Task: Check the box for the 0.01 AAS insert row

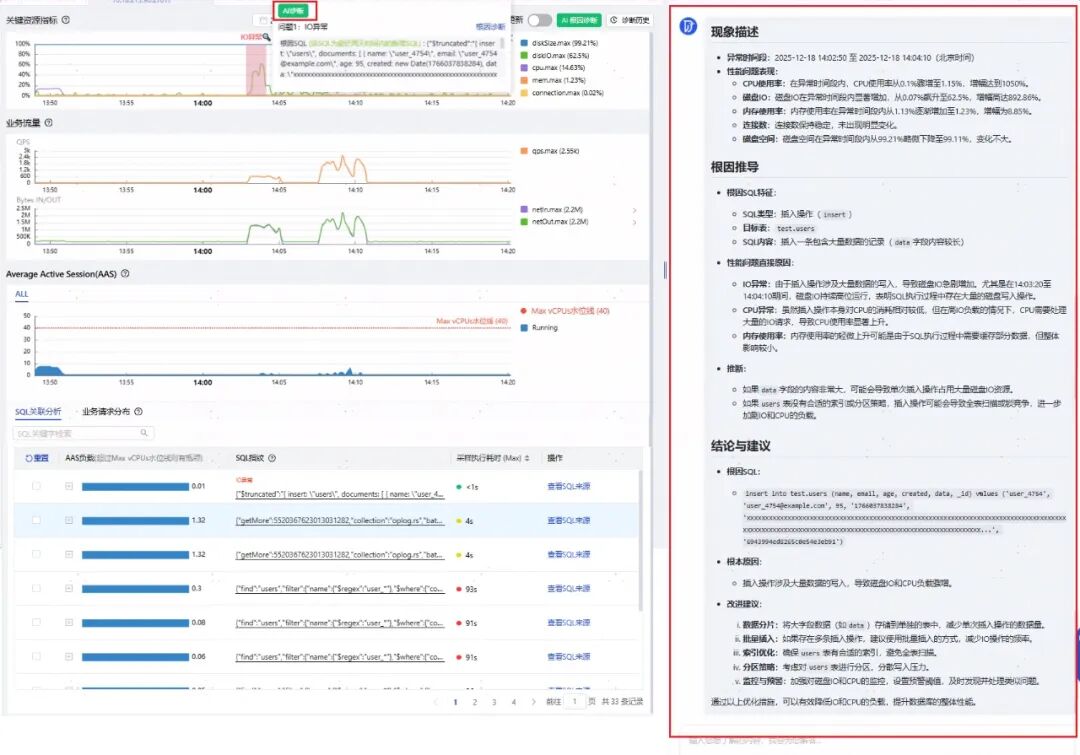Action: click(x=37, y=486)
